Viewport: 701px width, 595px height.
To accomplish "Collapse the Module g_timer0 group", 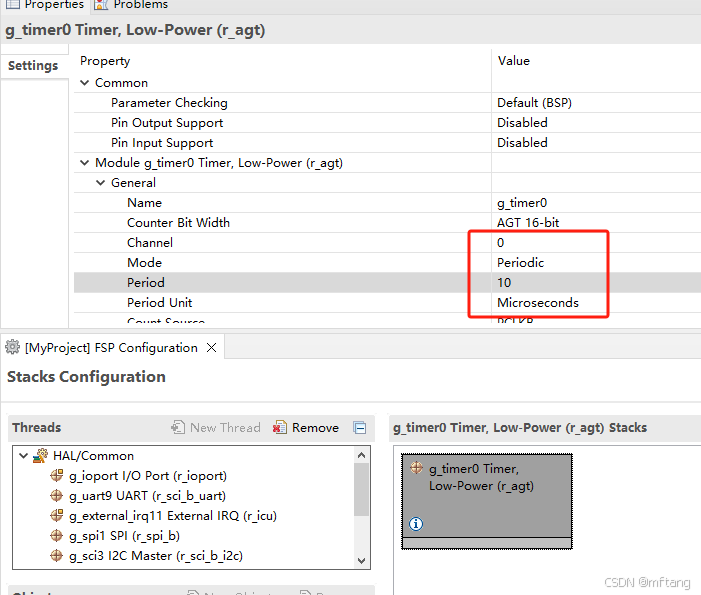I will pyautogui.click(x=84, y=163).
